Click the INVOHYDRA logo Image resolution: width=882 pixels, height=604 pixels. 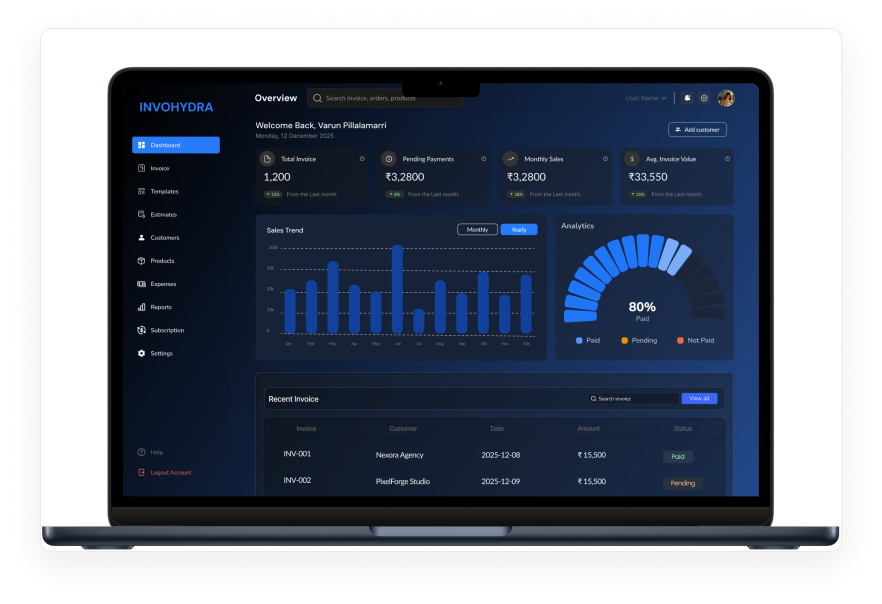176,107
